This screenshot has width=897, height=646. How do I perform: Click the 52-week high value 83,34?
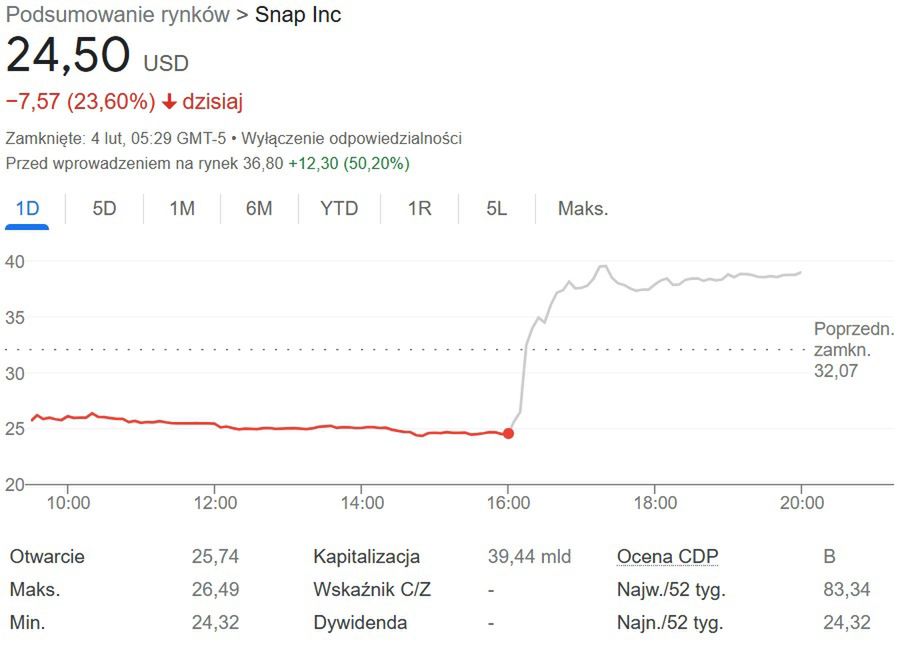click(846, 590)
